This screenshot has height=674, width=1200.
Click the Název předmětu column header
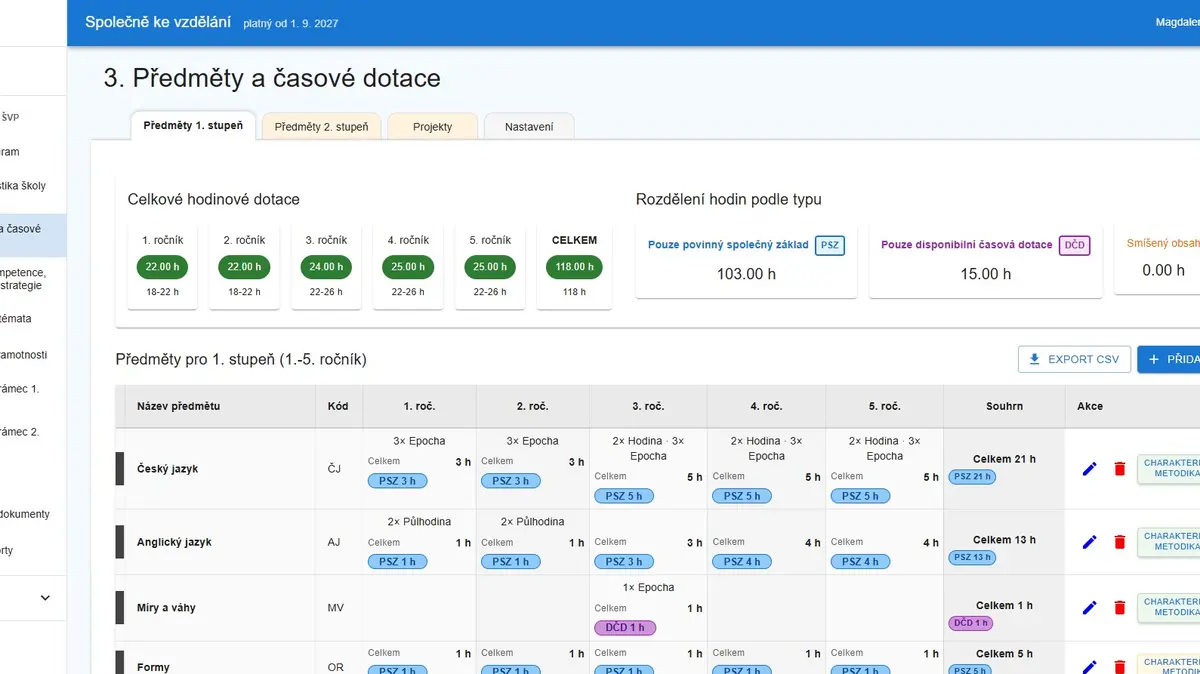(178, 406)
